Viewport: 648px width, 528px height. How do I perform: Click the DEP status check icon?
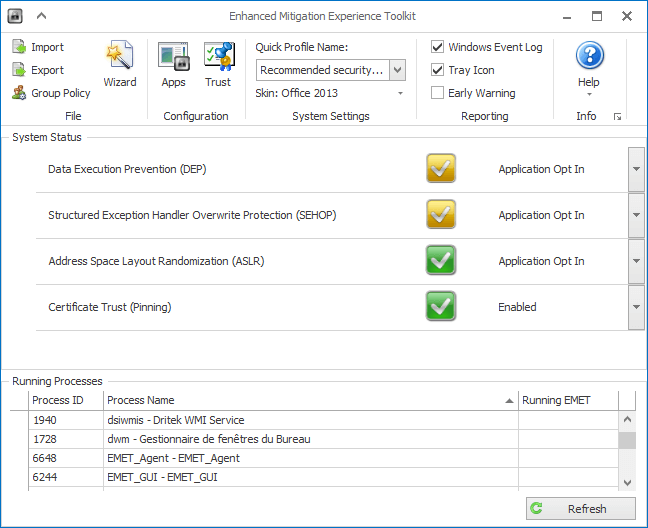440,169
